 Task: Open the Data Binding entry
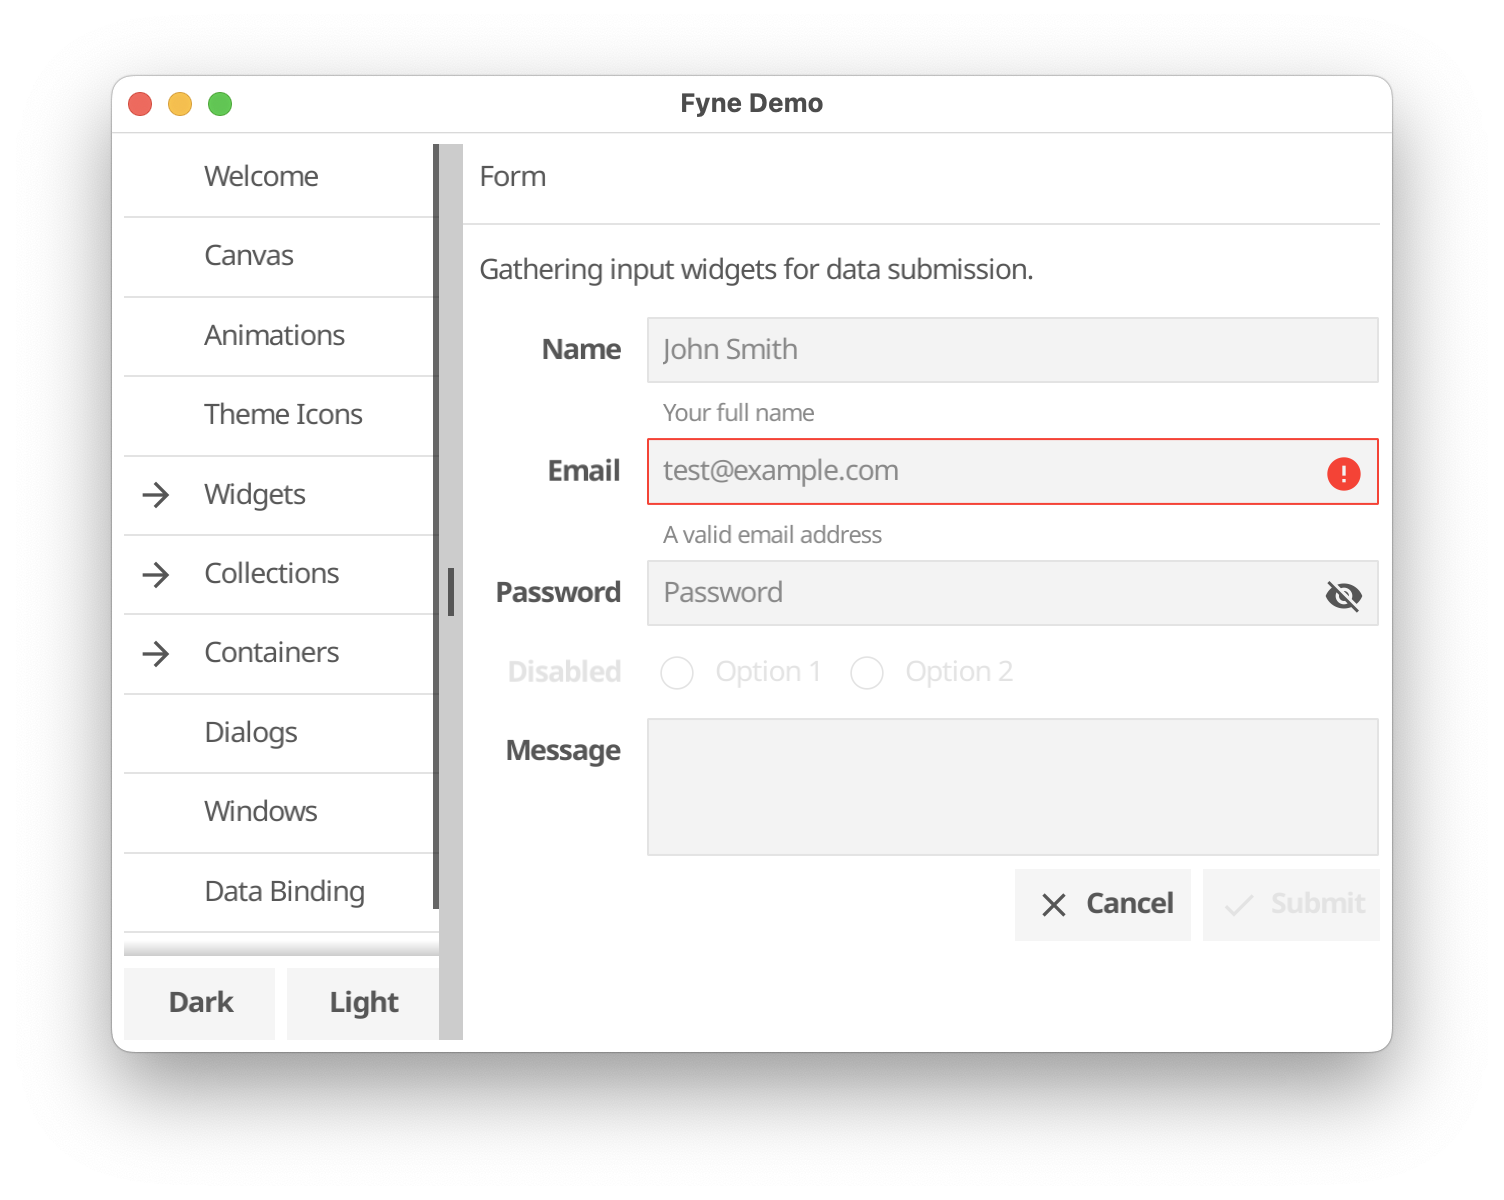(x=280, y=892)
